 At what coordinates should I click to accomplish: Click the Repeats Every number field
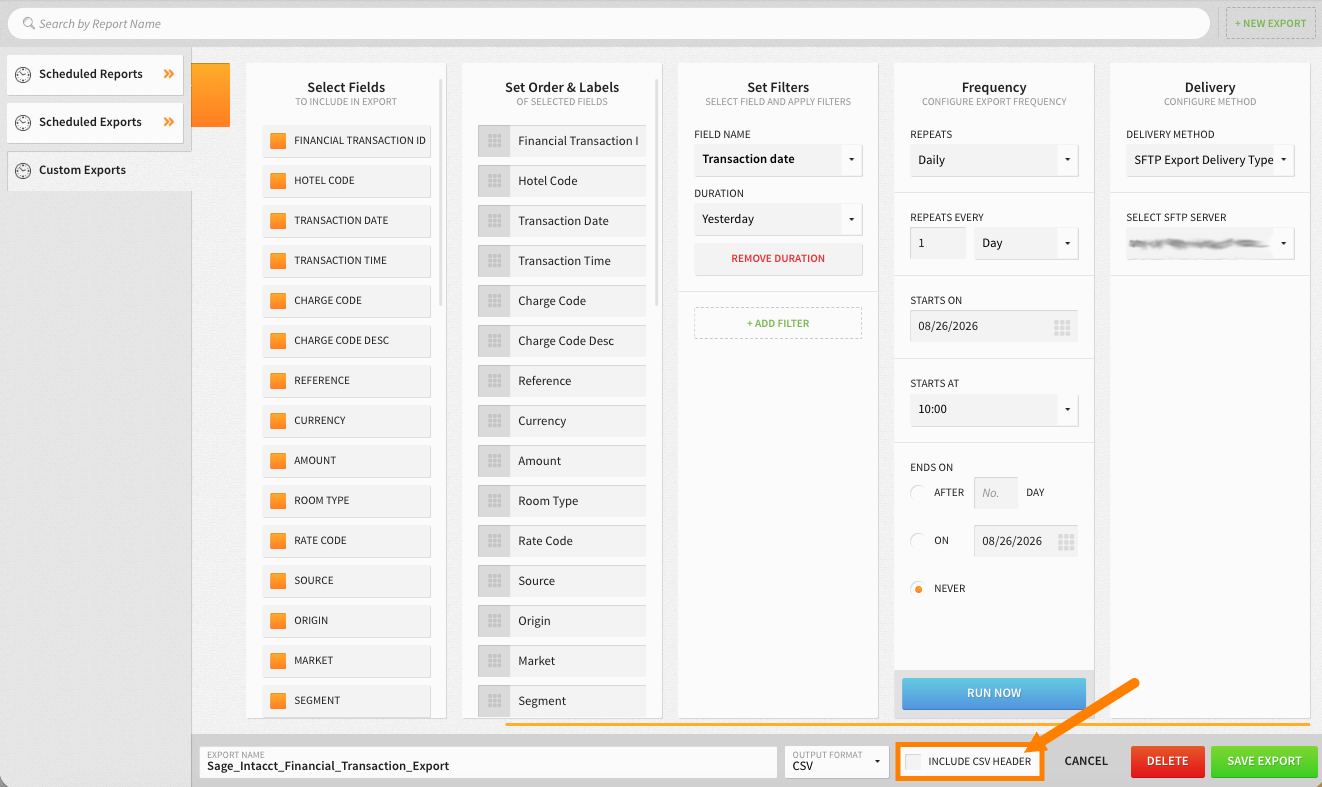(x=938, y=243)
